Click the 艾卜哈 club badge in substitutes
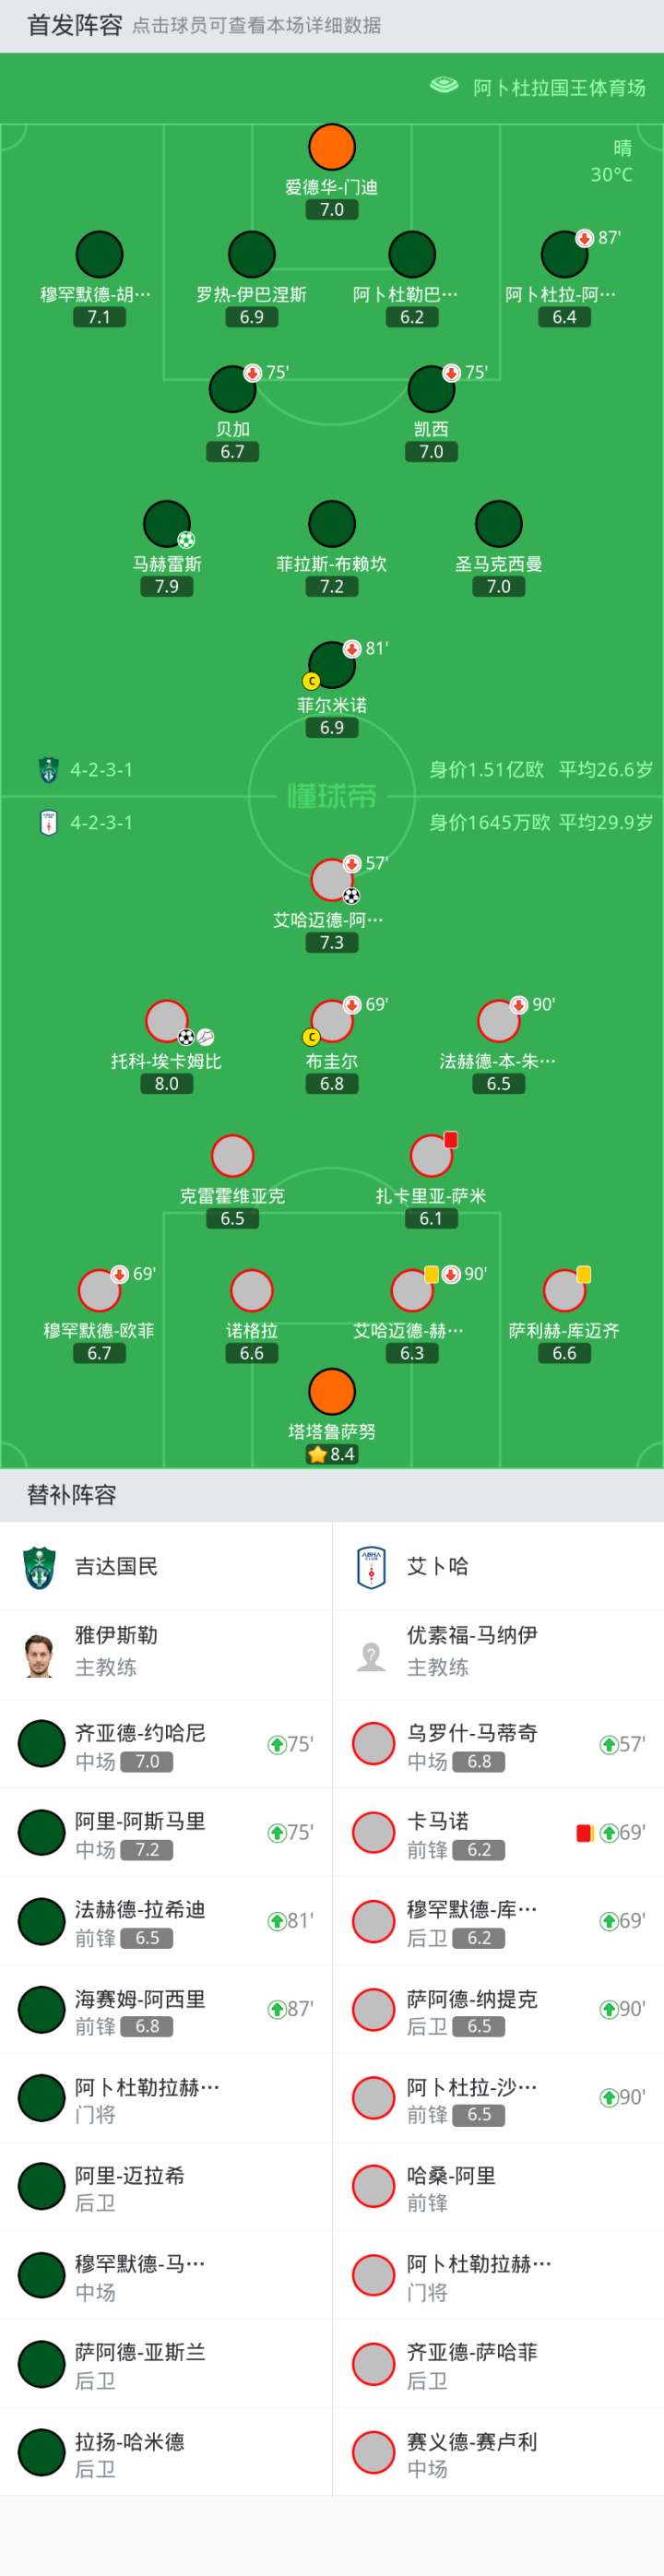664x2576 pixels. [x=371, y=1567]
